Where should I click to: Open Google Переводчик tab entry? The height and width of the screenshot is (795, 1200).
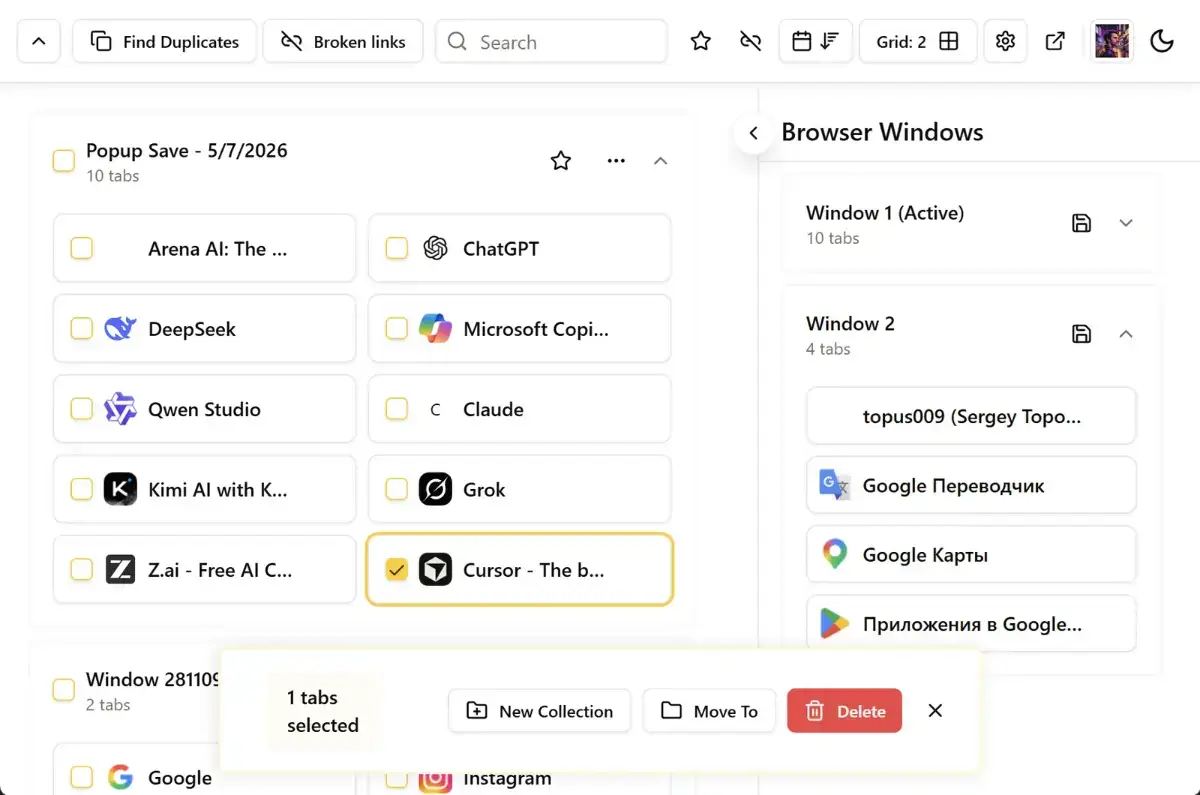click(x=971, y=485)
